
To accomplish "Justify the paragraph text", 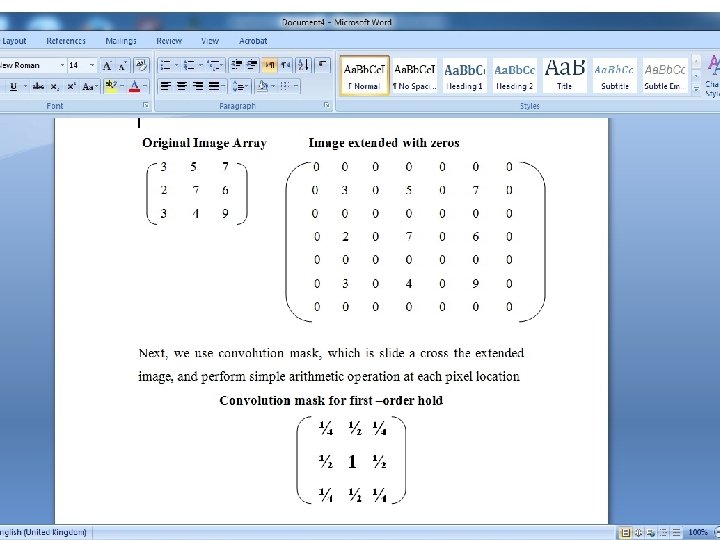I will 214,86.
